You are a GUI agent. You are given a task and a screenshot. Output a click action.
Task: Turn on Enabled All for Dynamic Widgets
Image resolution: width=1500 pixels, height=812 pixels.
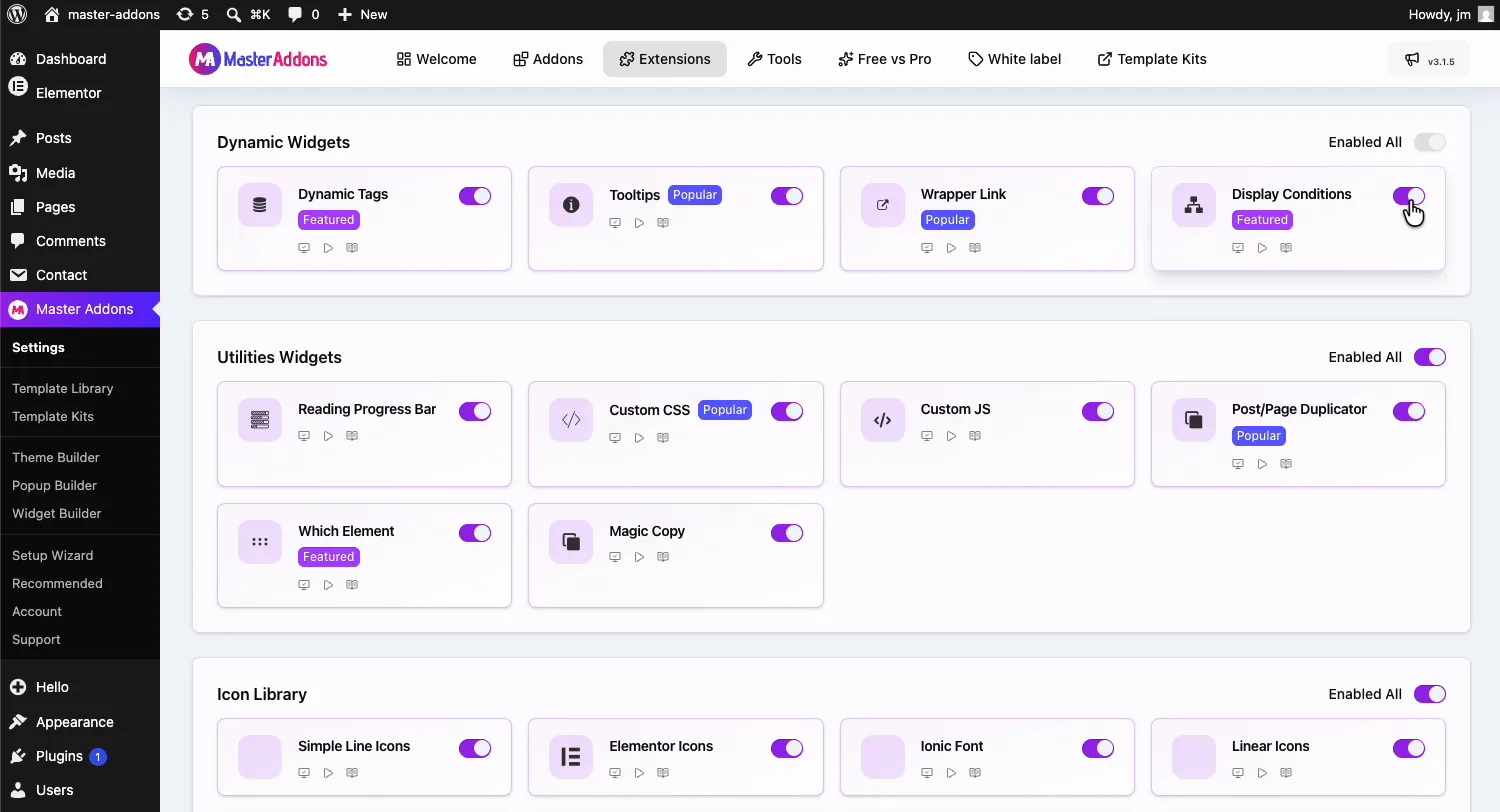coord(1430,142)
